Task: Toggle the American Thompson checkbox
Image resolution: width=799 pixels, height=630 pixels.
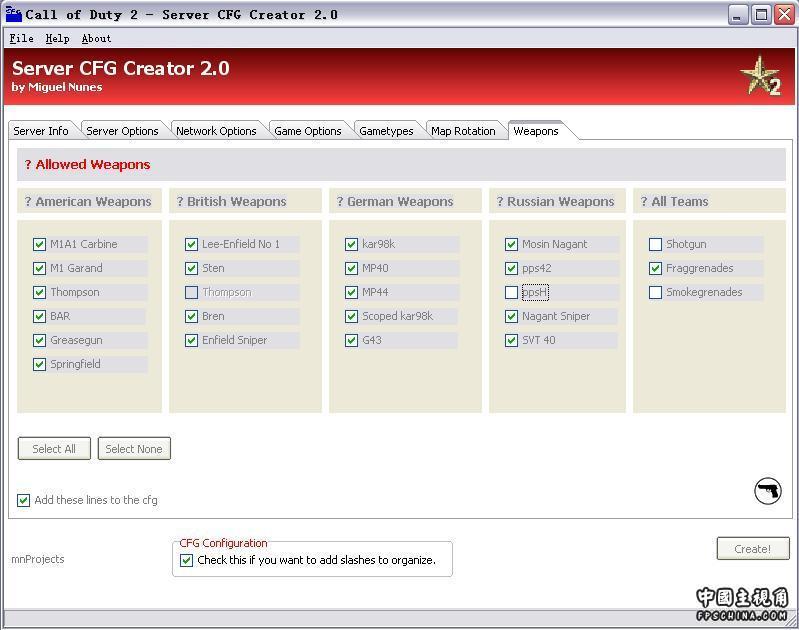Action: 39,292
